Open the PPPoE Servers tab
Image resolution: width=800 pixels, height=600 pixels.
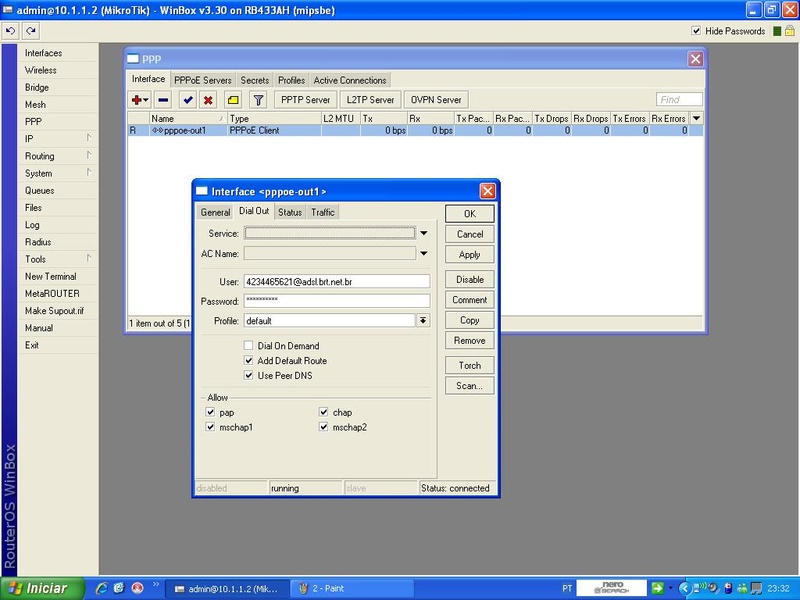pyautogui.click(x=203, y=81)
